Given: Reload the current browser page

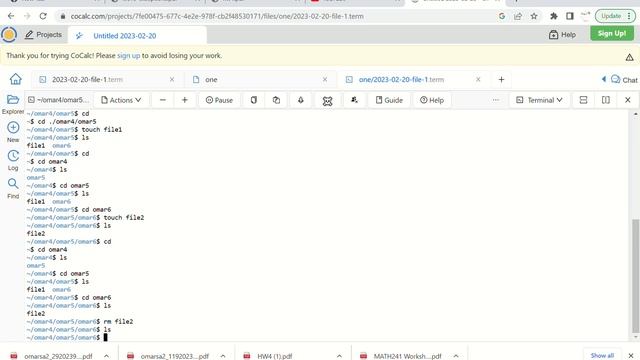Looking at the screenshot, I should (x=43, y=16).
